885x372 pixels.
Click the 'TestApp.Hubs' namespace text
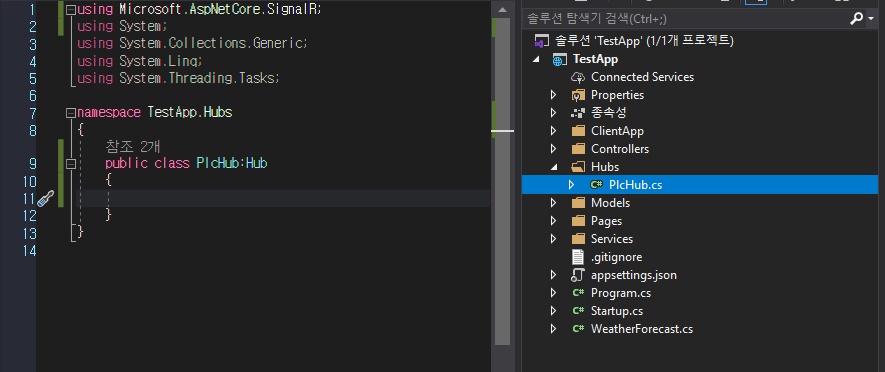point(190,112)
